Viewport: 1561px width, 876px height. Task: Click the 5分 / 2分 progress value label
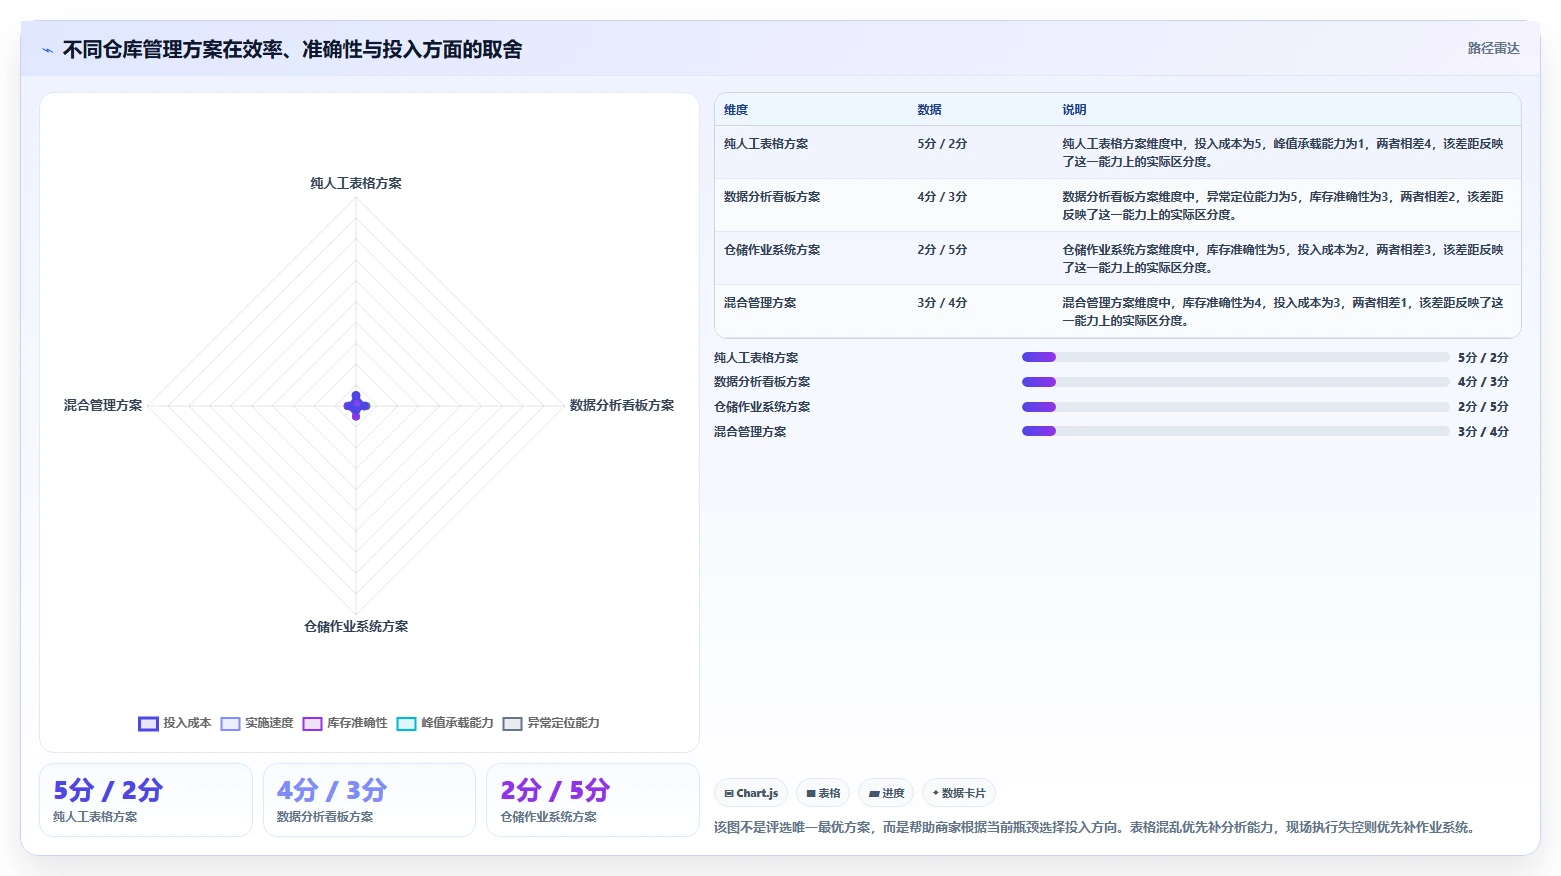1483,357
